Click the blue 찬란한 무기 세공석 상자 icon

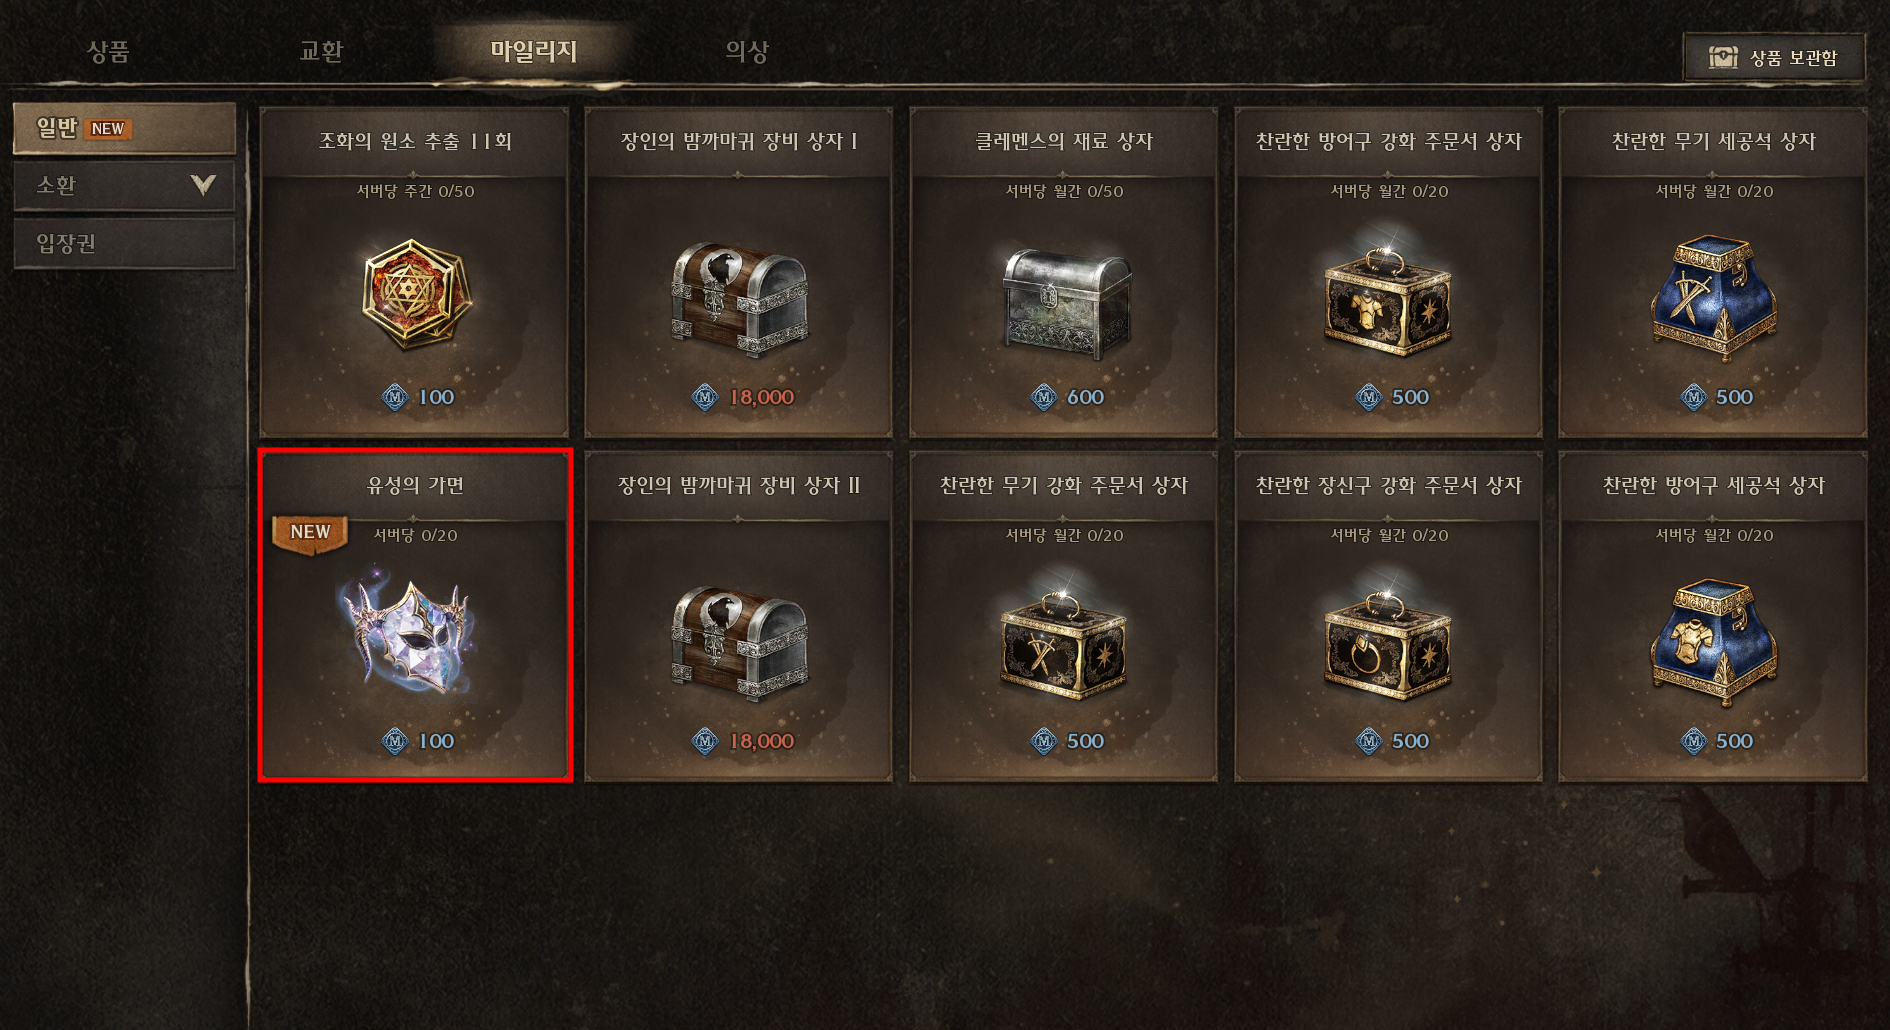coord(1713,297)
